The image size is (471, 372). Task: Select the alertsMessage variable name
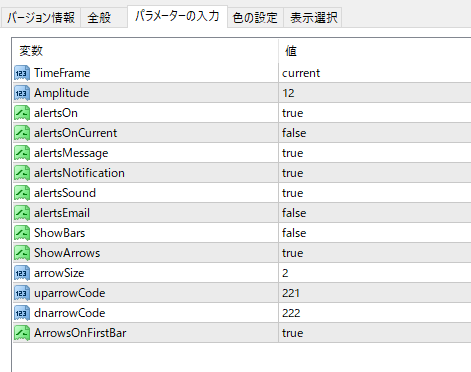(71, 153)
